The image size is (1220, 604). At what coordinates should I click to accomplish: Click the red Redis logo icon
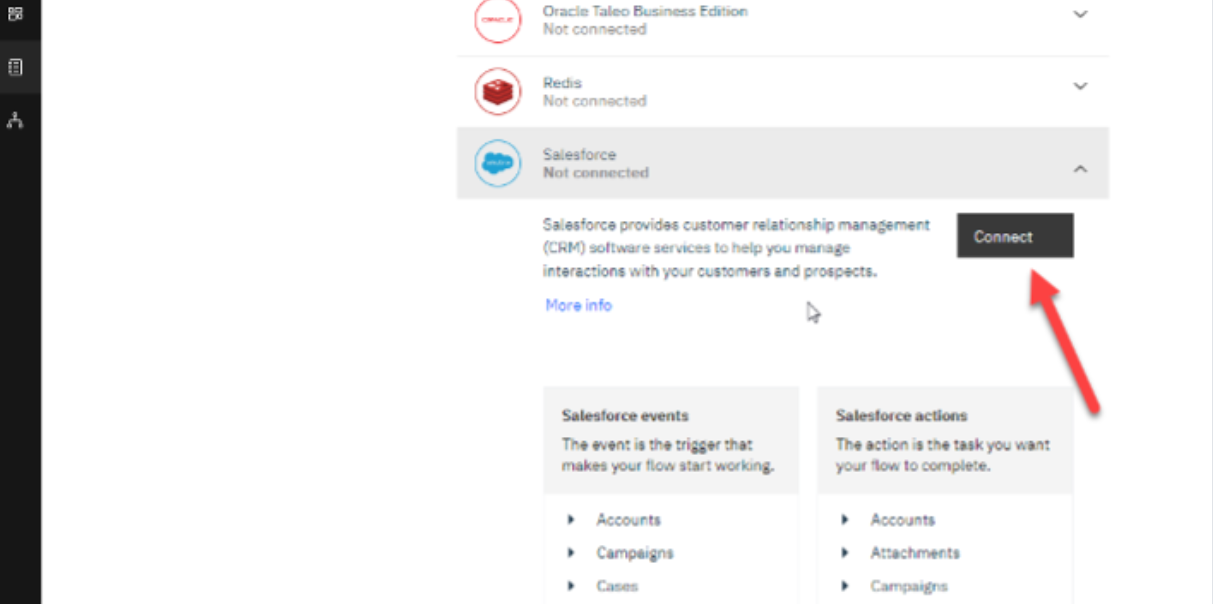[498, 91]
